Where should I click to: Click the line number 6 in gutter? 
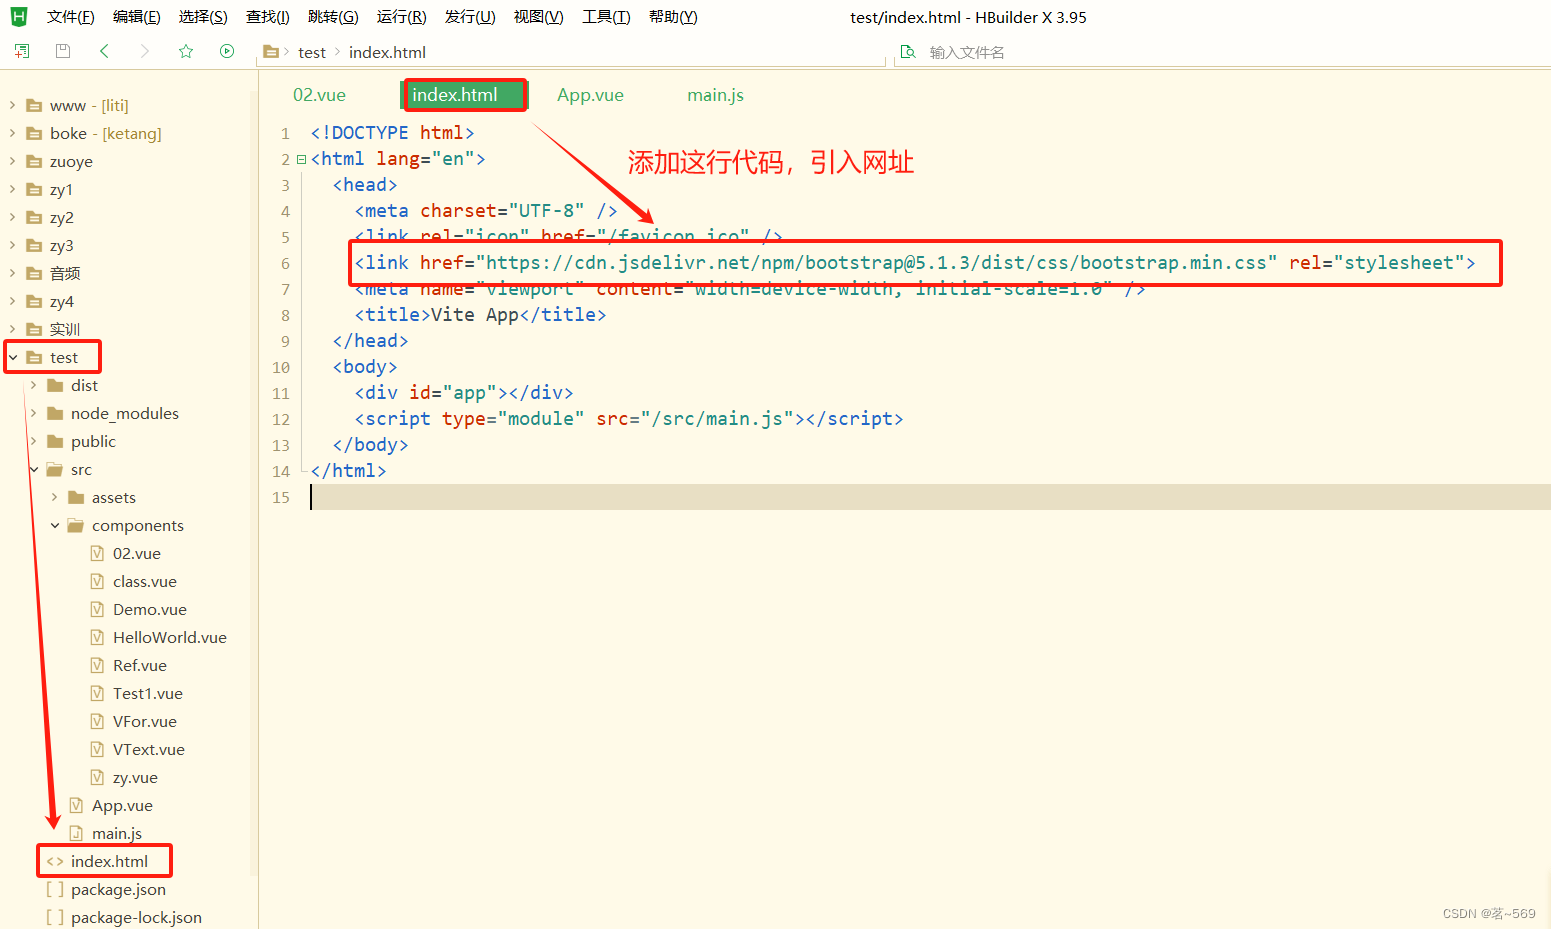coord(285,263)
